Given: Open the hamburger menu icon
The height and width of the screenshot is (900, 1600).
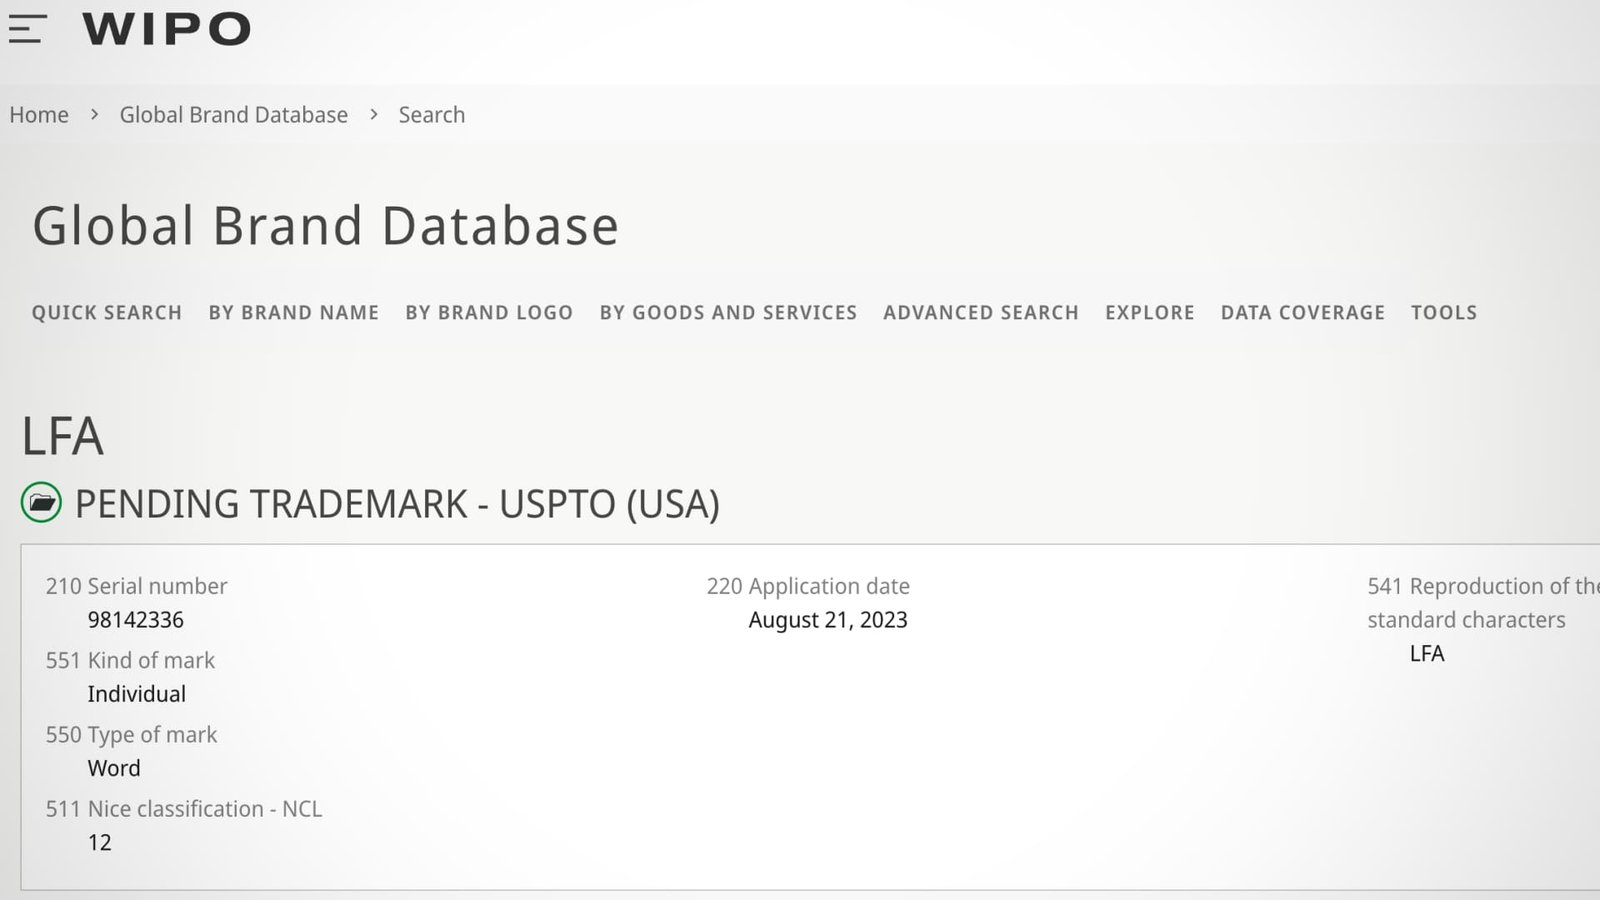Looking at the screenshot, I should pyautogui.click(x=28, y=29).
